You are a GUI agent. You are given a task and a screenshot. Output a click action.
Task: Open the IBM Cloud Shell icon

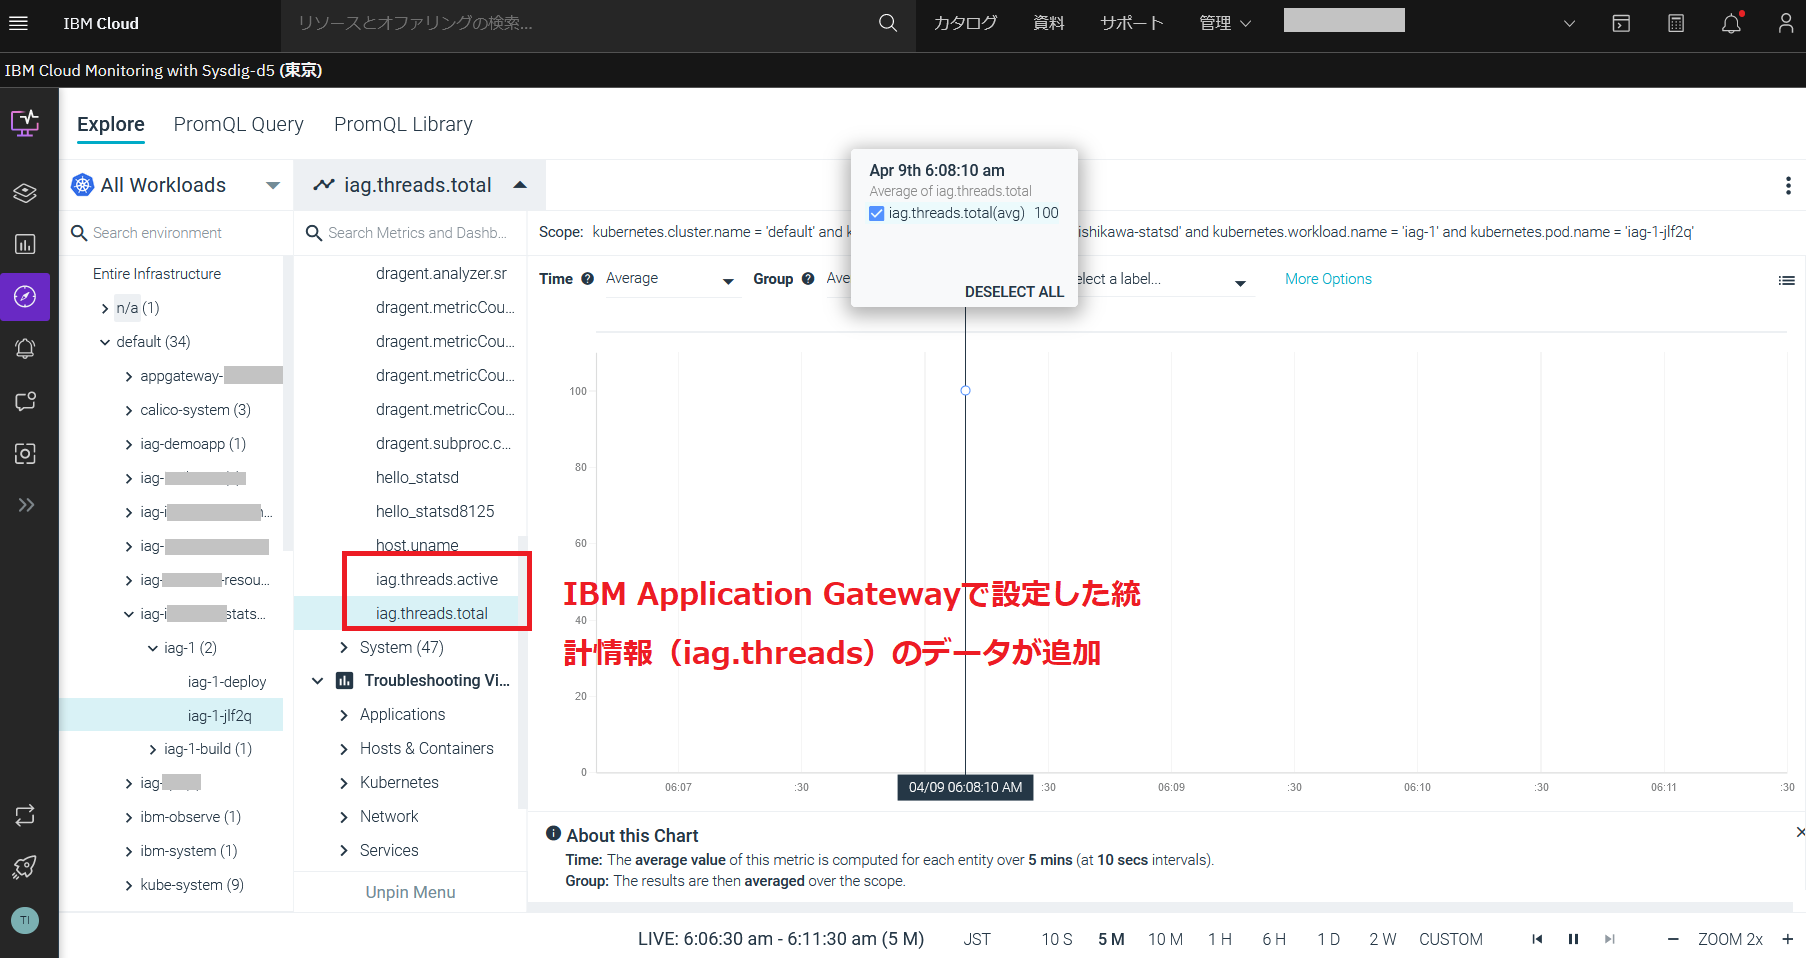[1621, 23]
